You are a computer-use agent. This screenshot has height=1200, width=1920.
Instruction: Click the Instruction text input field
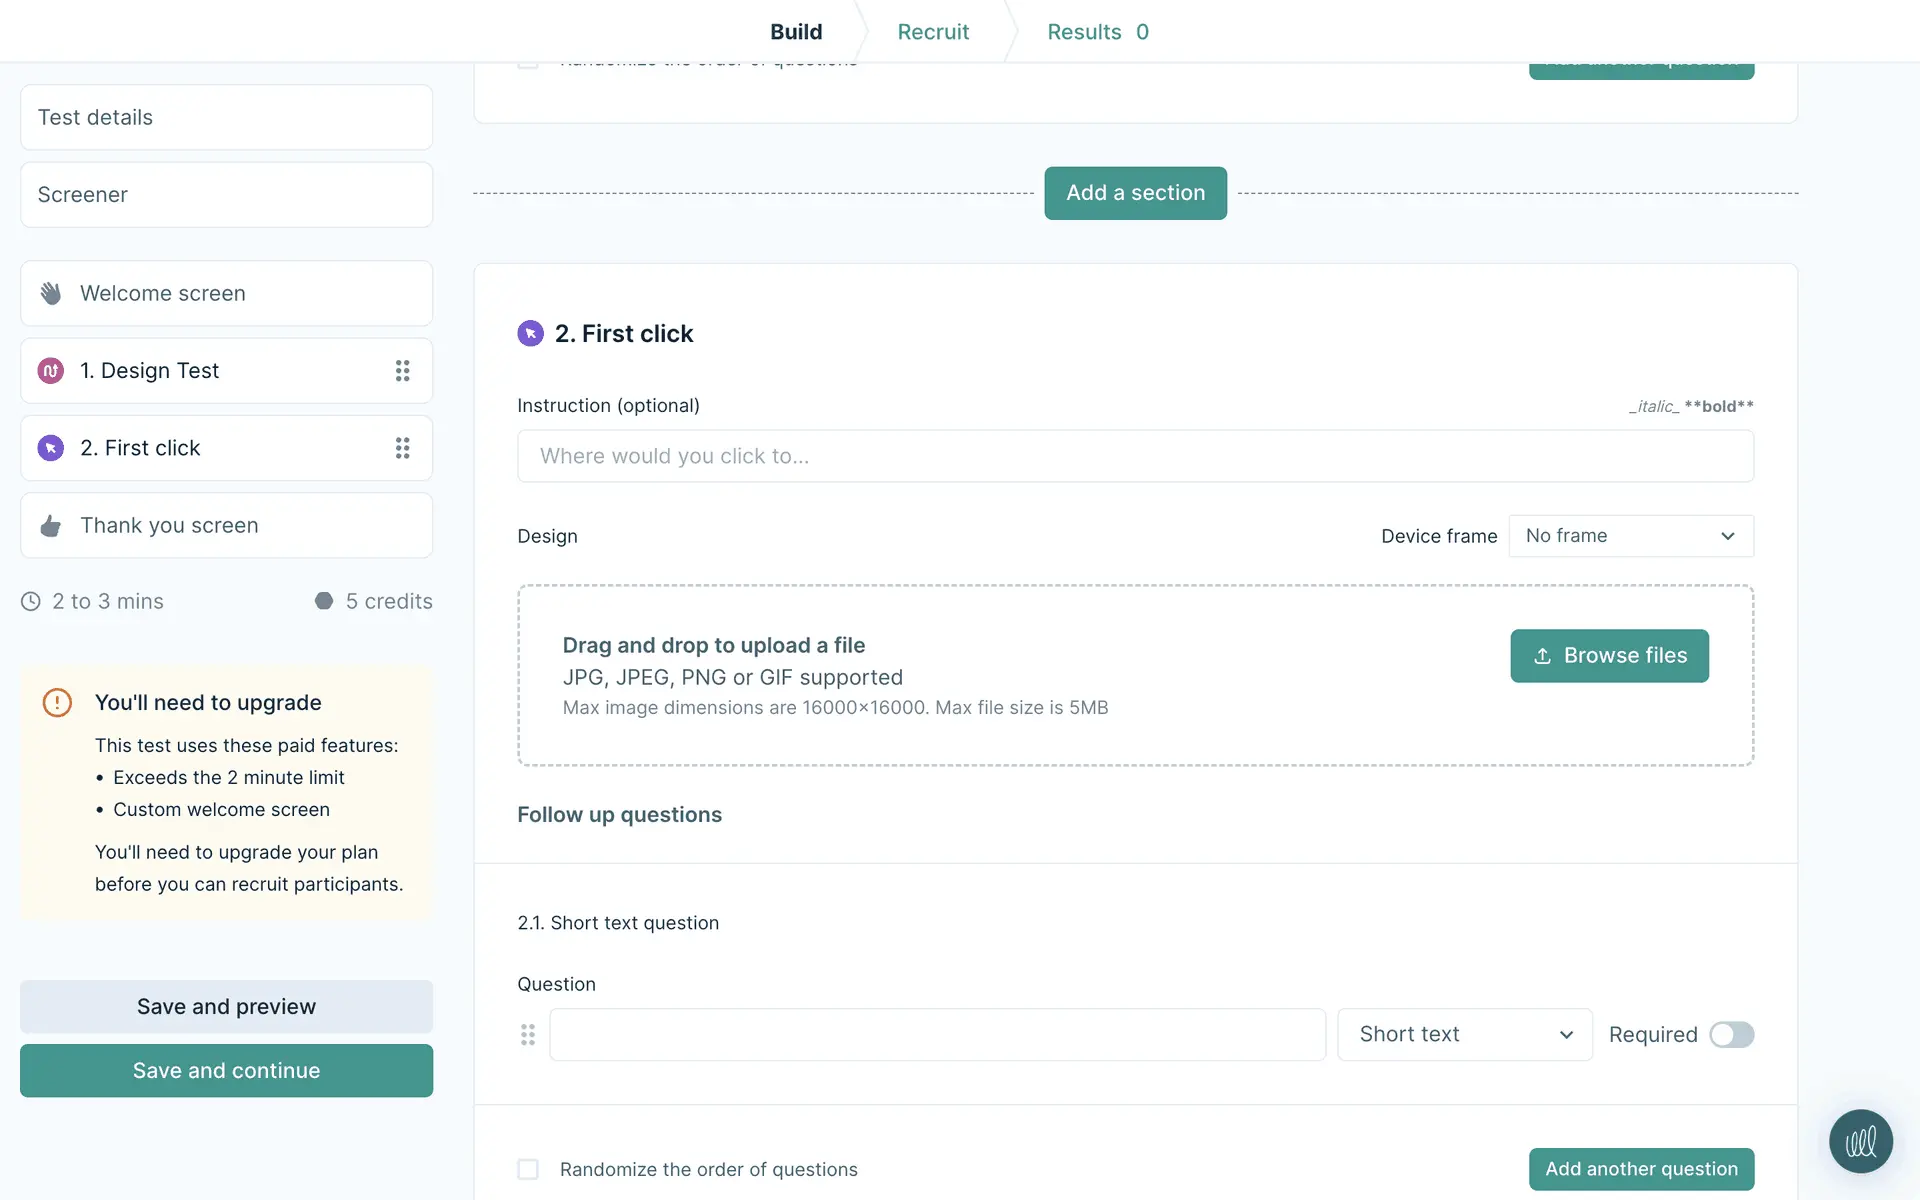[x=1135, y=456]
